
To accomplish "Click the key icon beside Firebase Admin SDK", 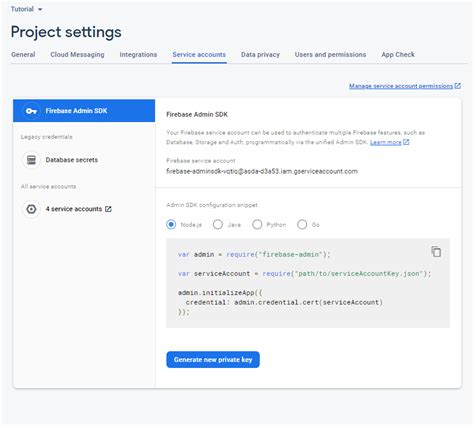I will coord(31,111).
